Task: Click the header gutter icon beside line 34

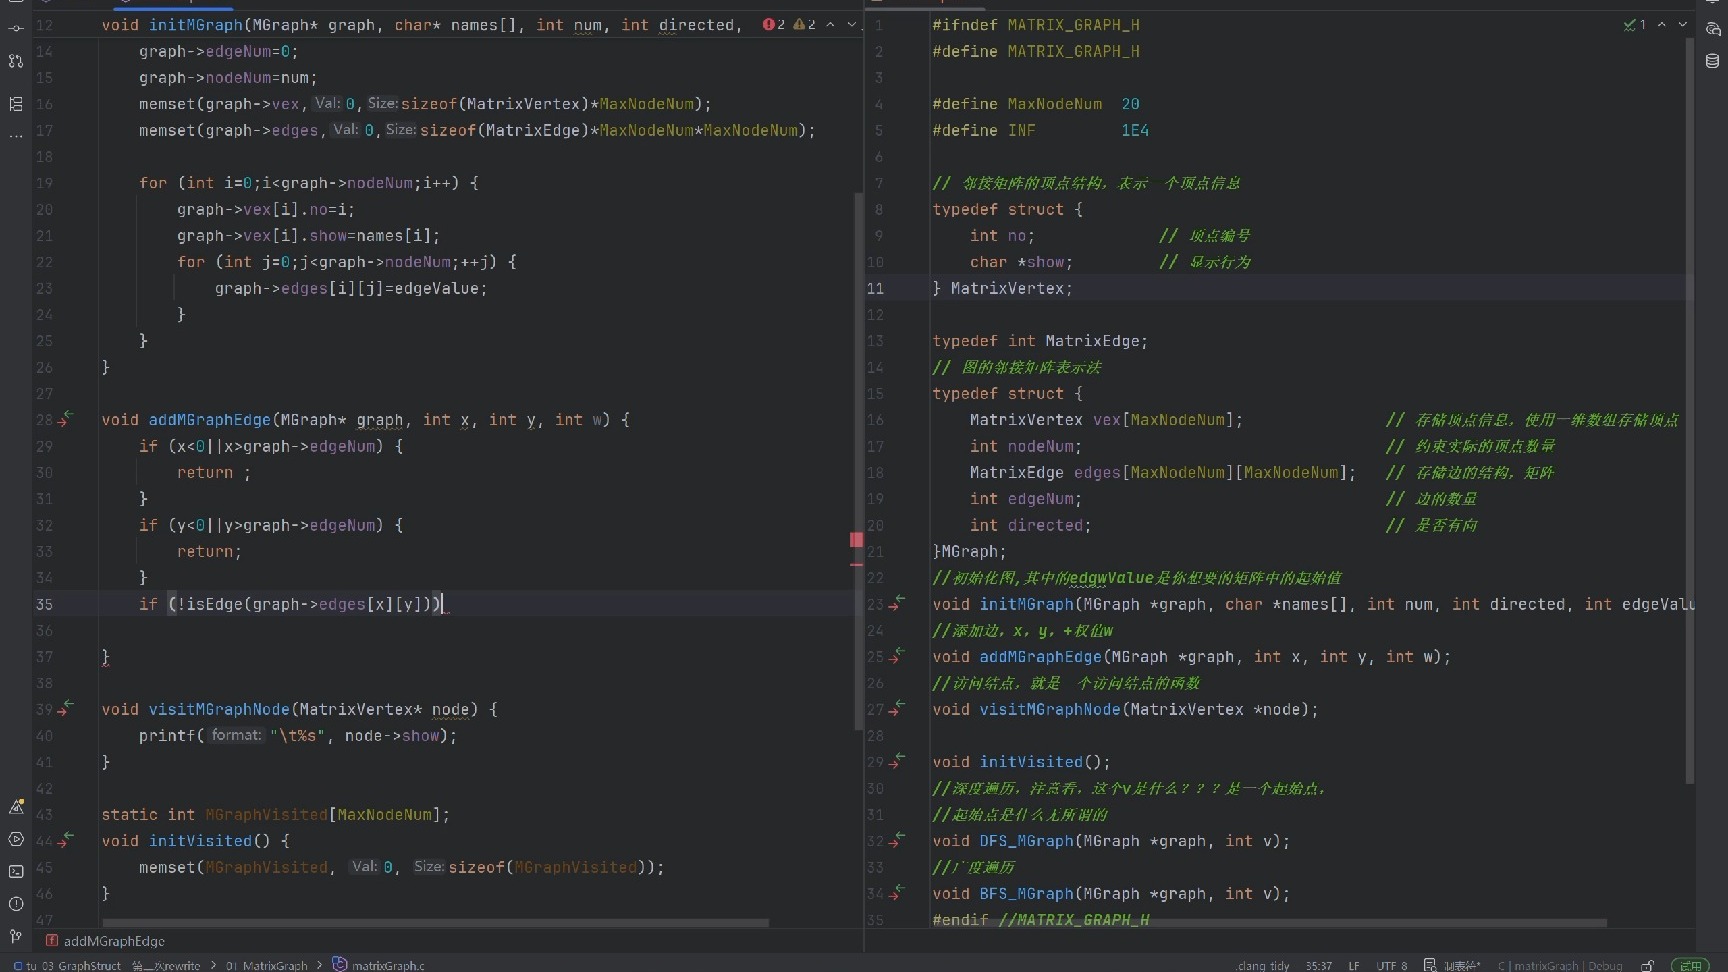Action: pyautogui.click(x=897, y=893)
